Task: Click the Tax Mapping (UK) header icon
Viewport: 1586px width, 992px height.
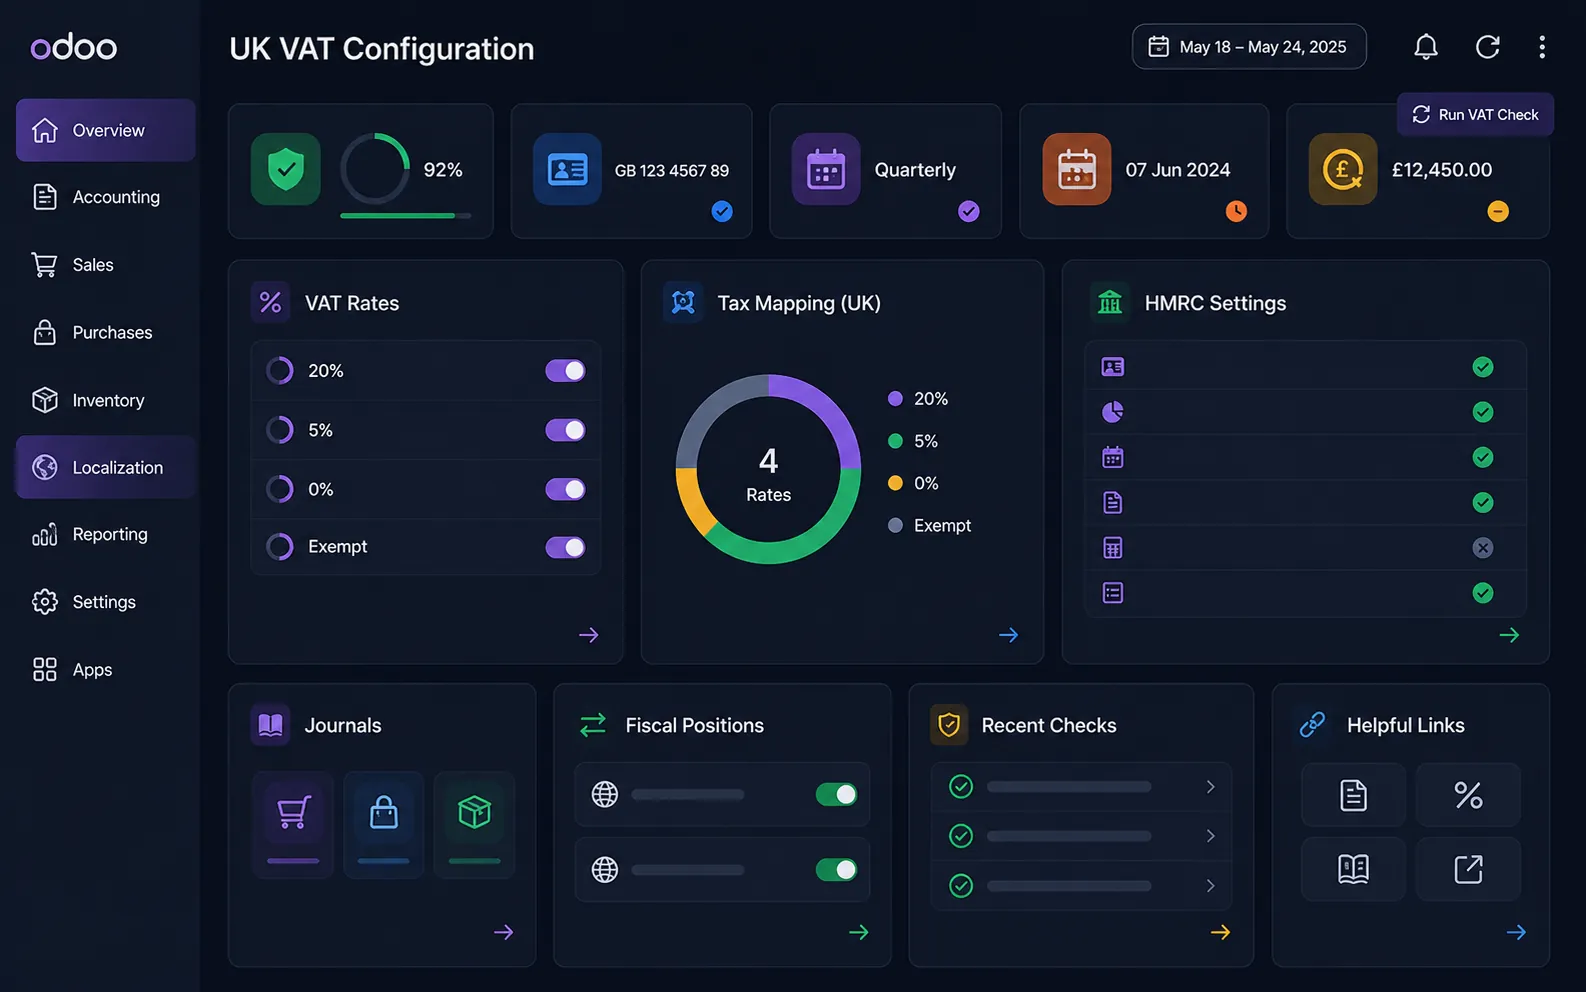Action: click(x=683, y=302)
